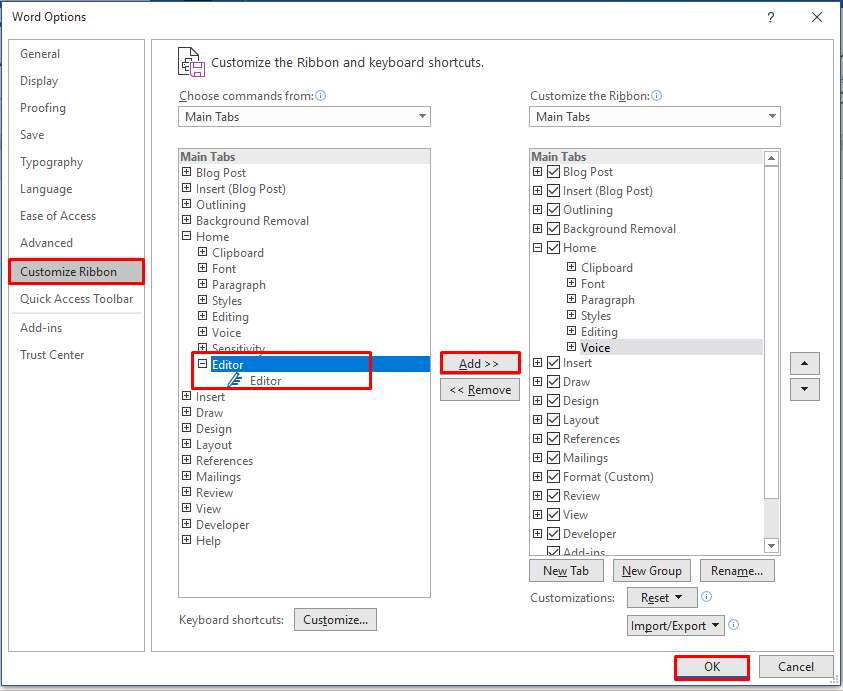The width and height of the screenshot is (843, 691).
Task: Click the Rename... button
Action: (737, 571)
